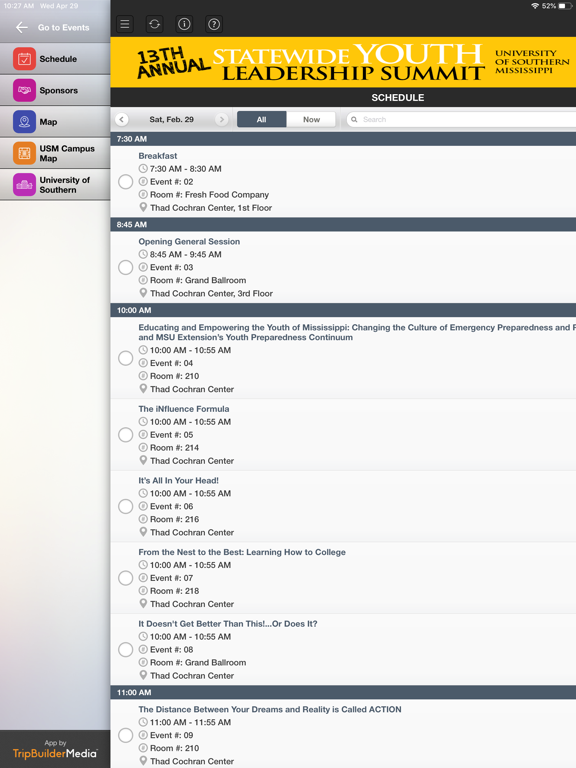This screenshot has height=768, width=576.
Task: Tap the clock icon for 8:45 AM - 9:45 AM
Action: tap(143, 254)
